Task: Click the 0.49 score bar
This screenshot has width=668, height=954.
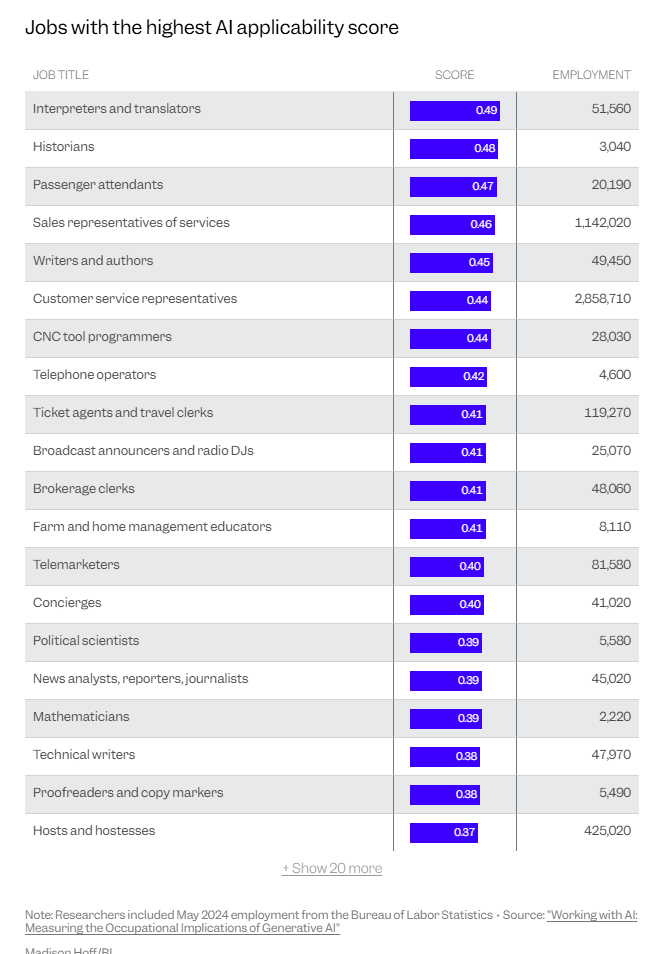Action: 455,111
